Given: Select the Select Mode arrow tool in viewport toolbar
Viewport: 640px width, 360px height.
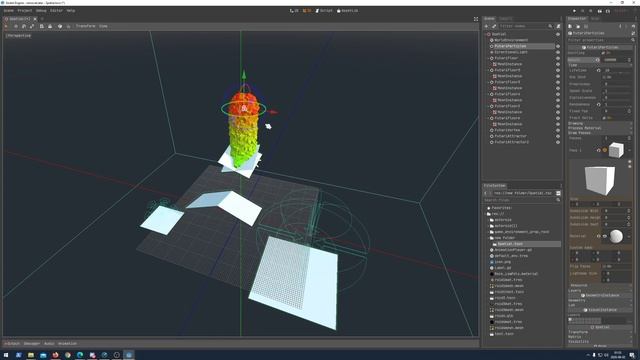Looking at the screenshot, I should coord(6,26).
